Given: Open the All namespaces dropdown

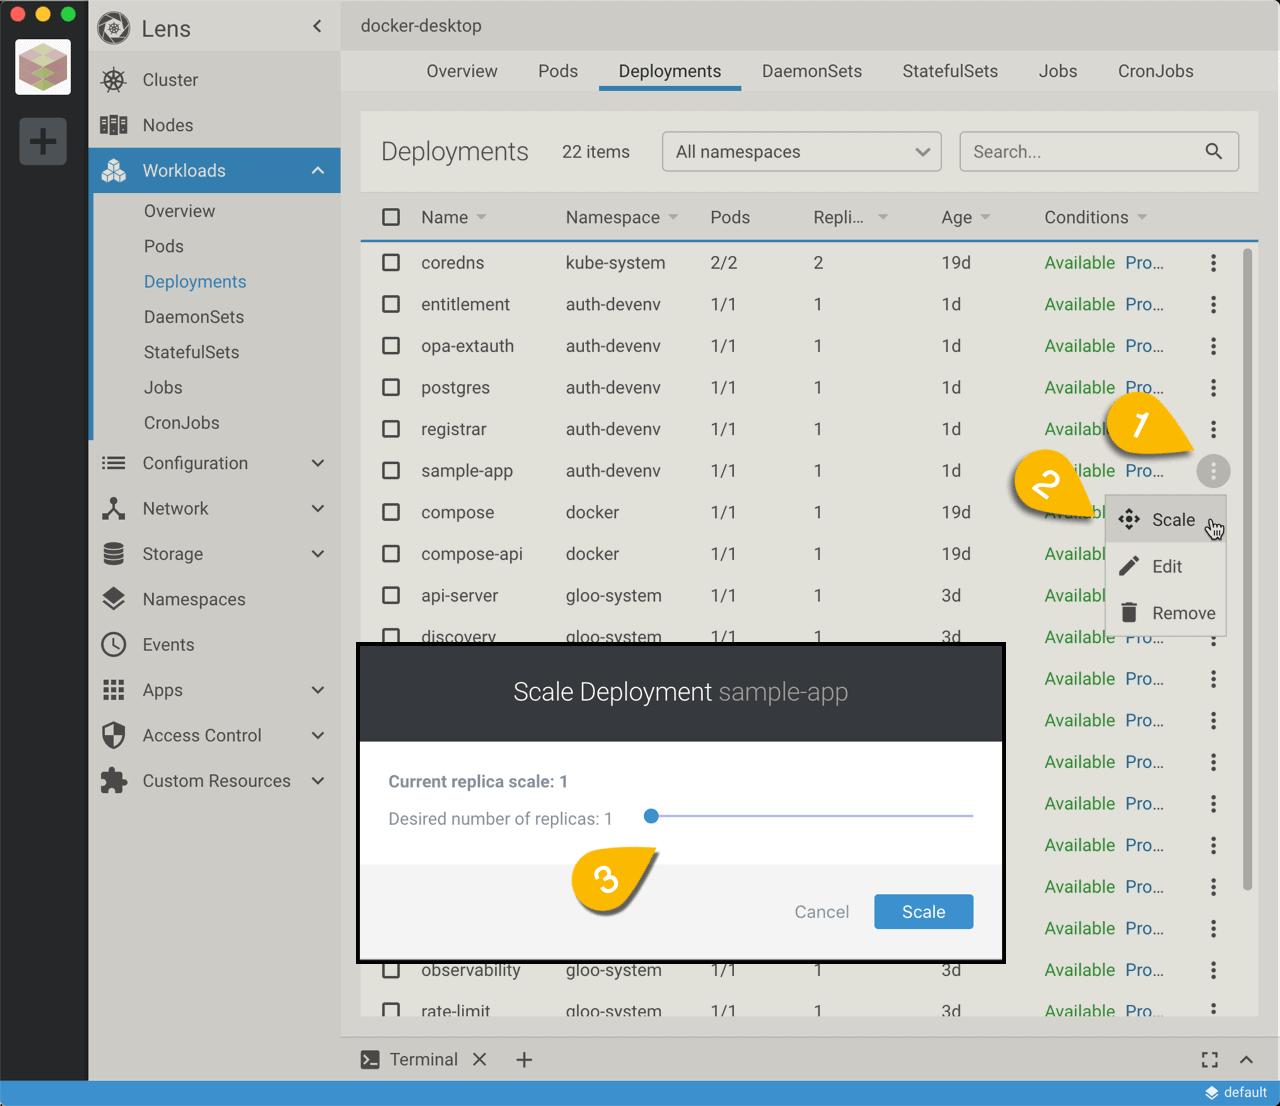Looking at the screenshot, I should 801,151.
